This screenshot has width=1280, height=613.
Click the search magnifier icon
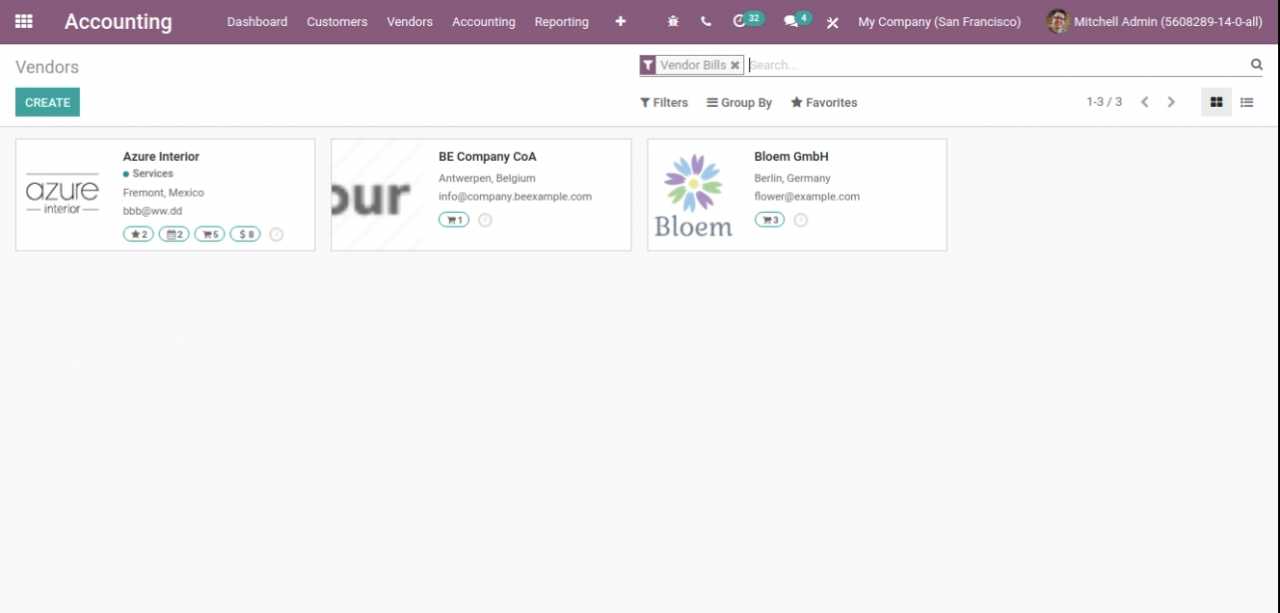[x=1256, y=64]
